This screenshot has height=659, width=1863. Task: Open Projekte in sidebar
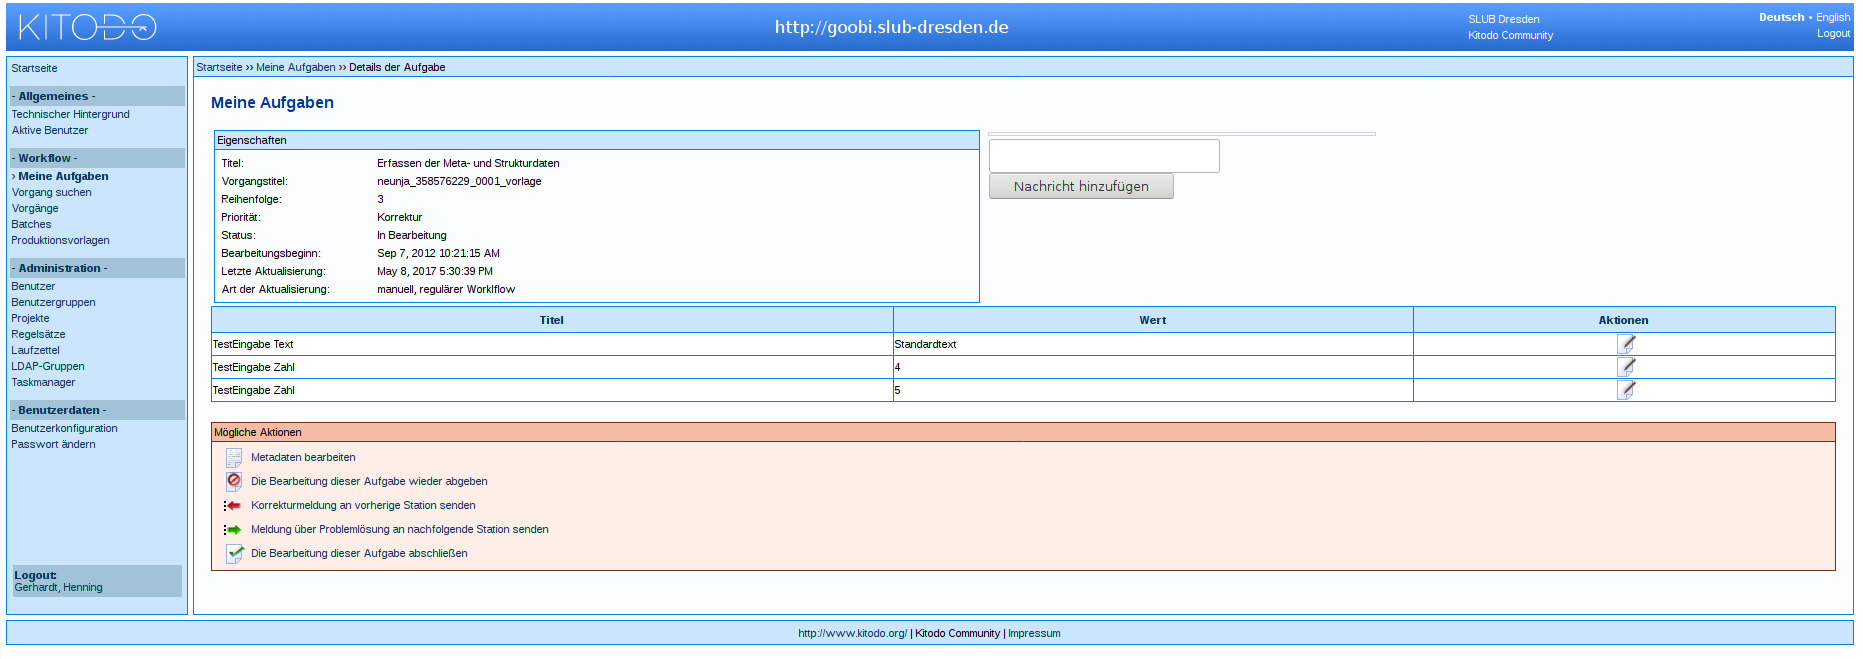coord(30,318)
